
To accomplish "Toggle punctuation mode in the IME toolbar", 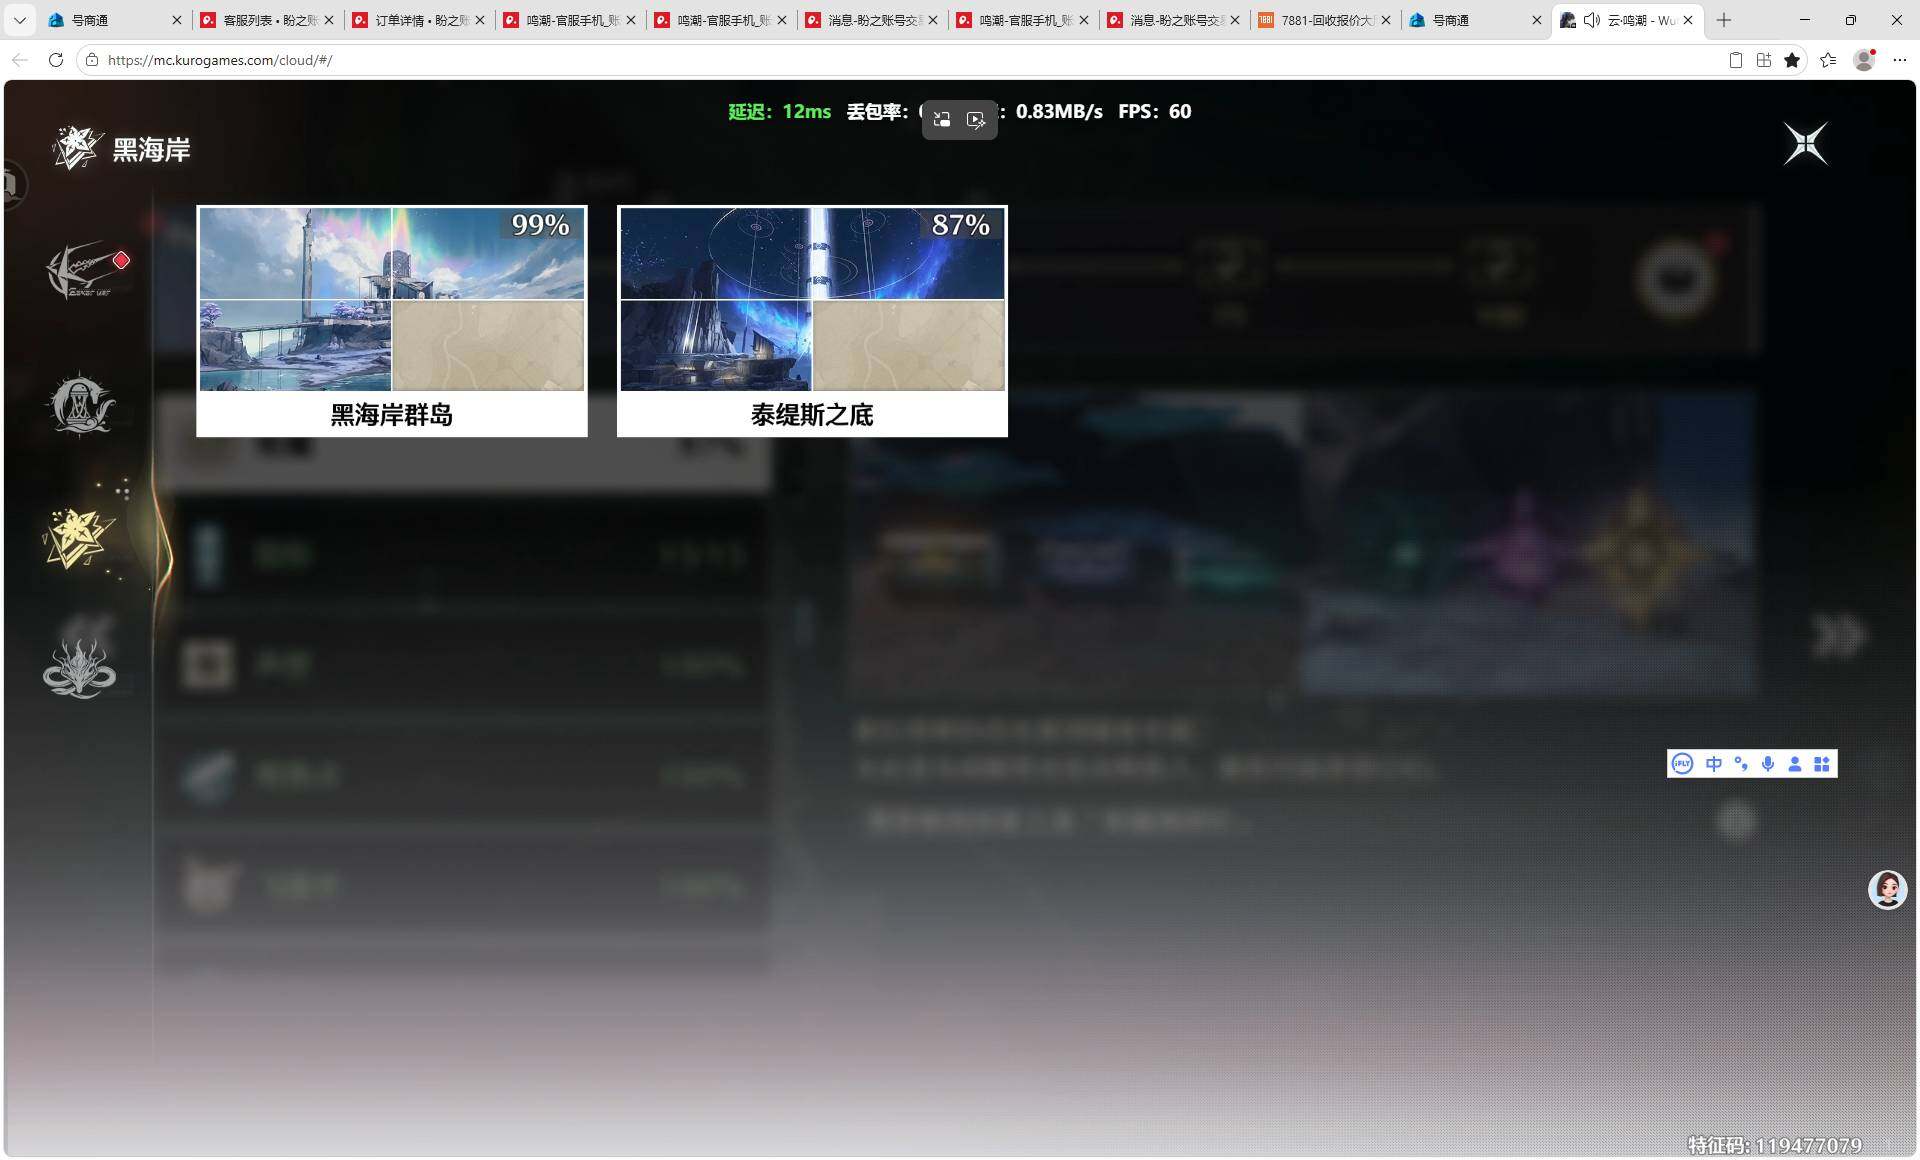I will pos(1741,764).
